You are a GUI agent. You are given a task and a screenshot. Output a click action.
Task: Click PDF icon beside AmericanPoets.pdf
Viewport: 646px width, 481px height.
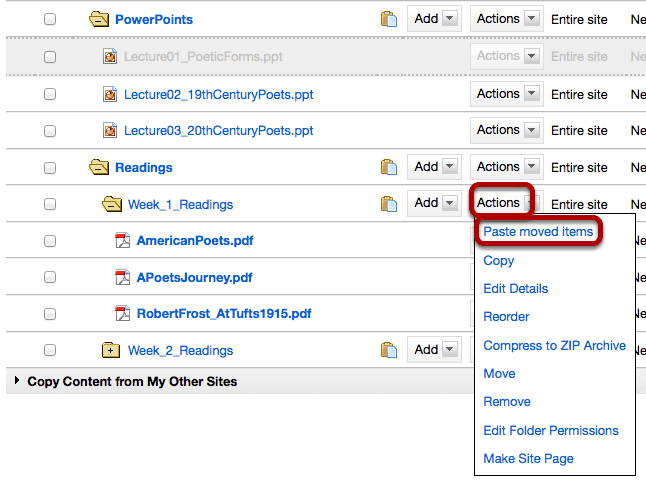tap(122, 240)
